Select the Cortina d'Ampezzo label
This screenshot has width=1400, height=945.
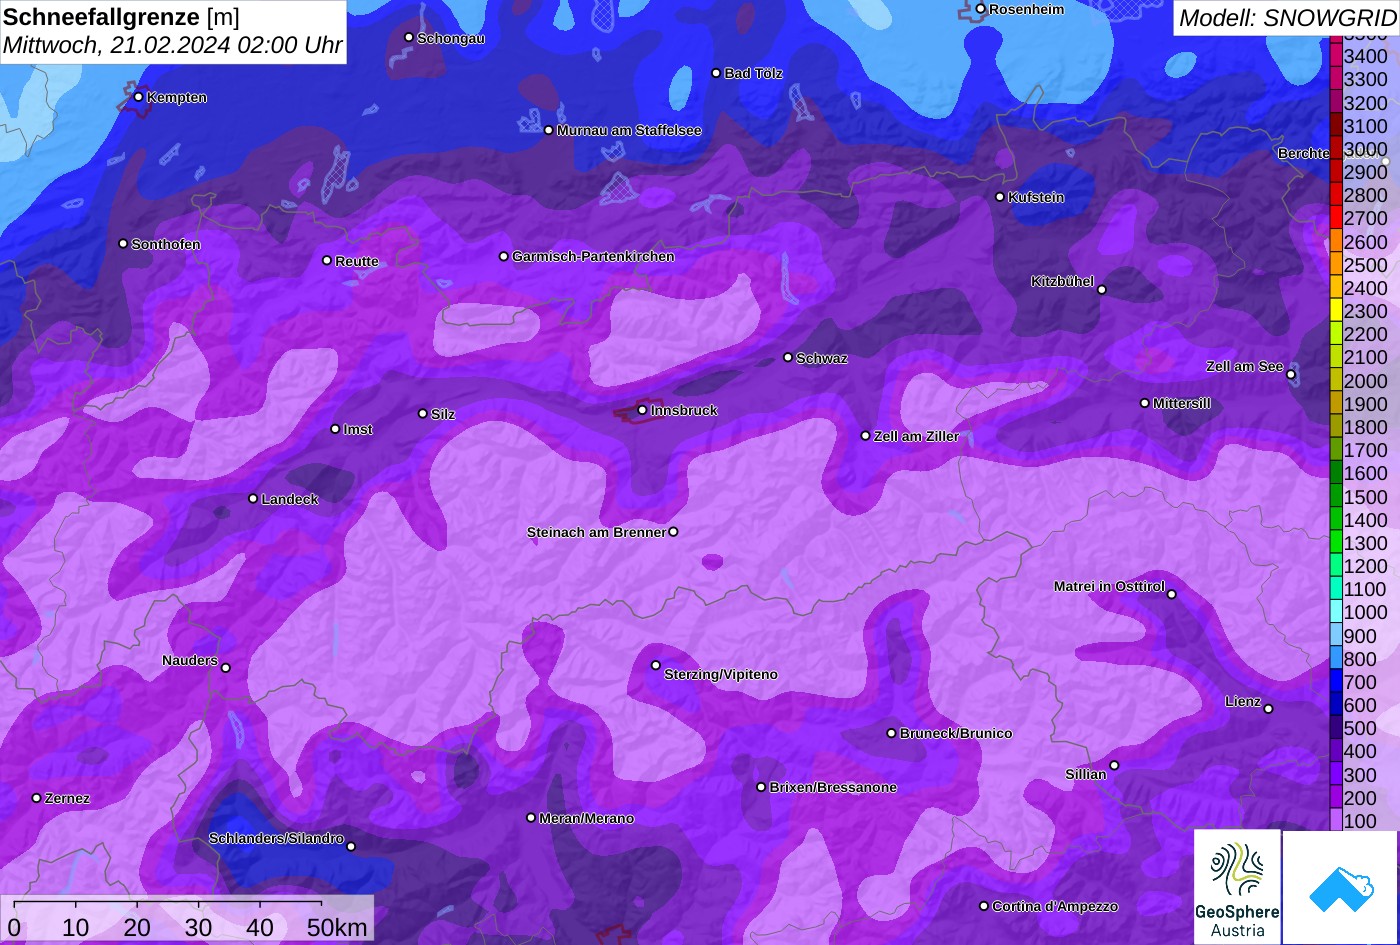[1055, 906]
